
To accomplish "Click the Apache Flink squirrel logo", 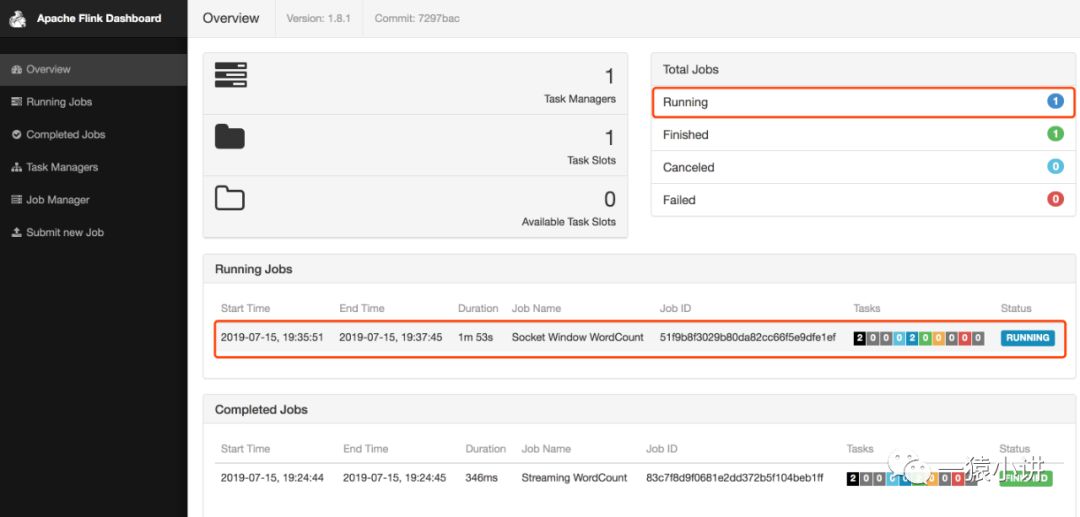I will click(17, 19).
